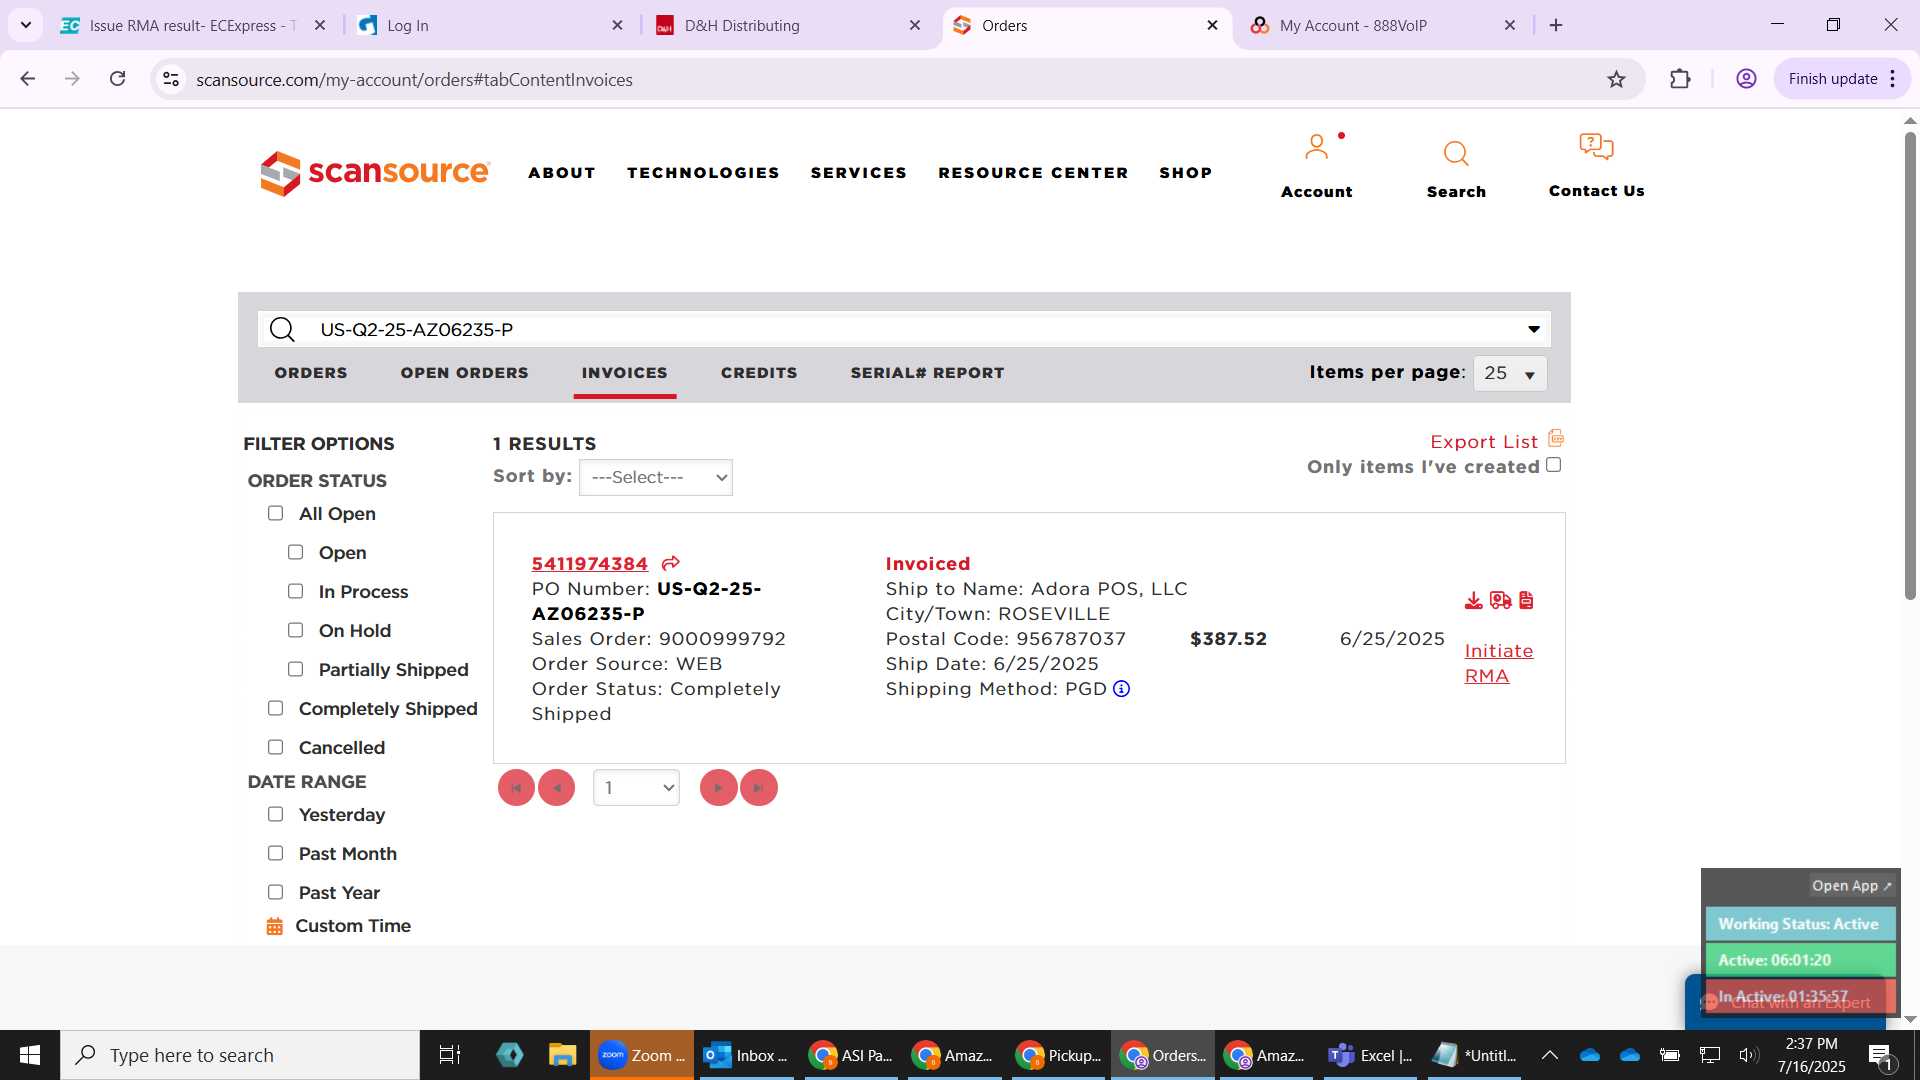This screenshot has width=1920, height=1080.
Task: Check the Completely Shipped filter
Action: (276, 709)
